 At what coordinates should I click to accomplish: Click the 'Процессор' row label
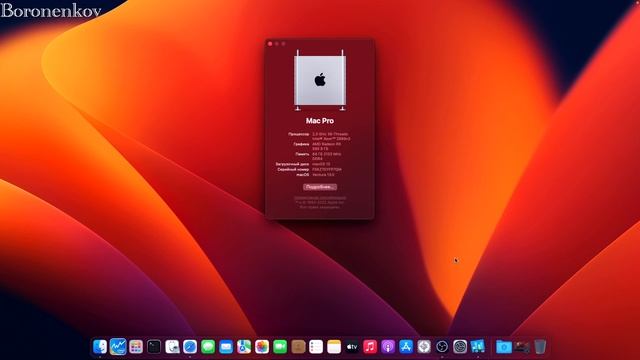[x=298, y=134]
